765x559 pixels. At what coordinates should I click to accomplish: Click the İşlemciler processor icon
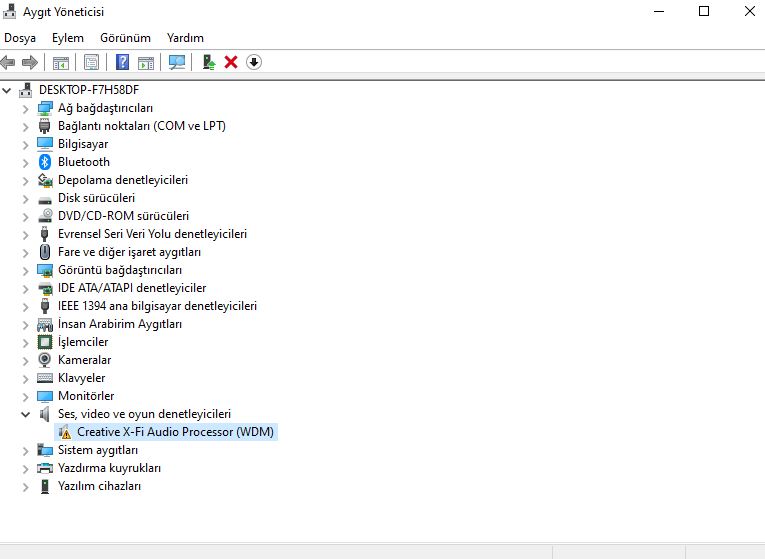click(45, 342)
